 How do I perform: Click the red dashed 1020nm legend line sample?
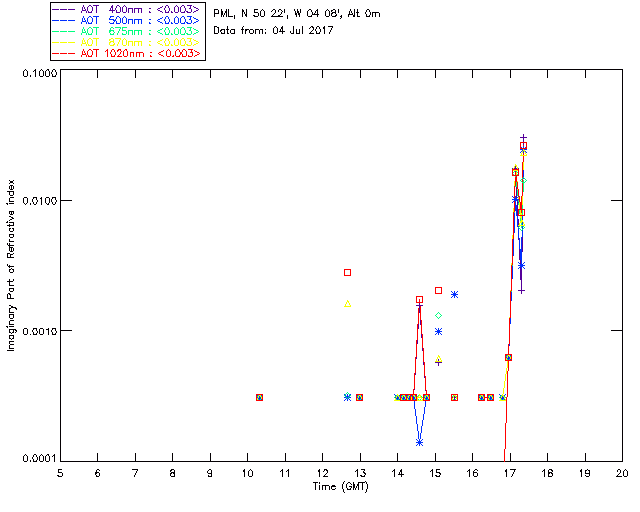pos(64,53)
